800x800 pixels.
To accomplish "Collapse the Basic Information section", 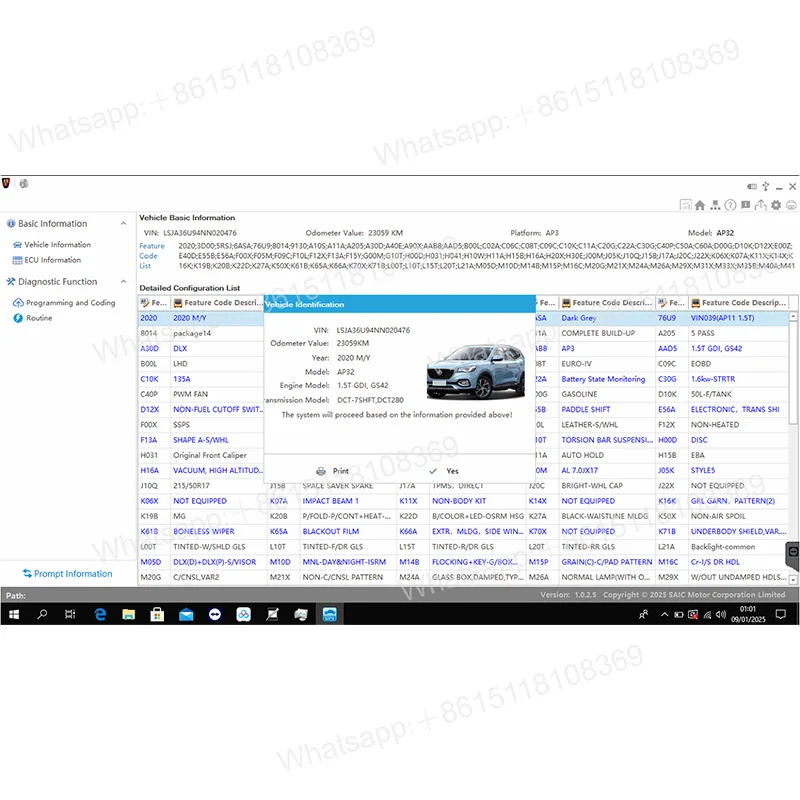I will [x=123, y=223].
